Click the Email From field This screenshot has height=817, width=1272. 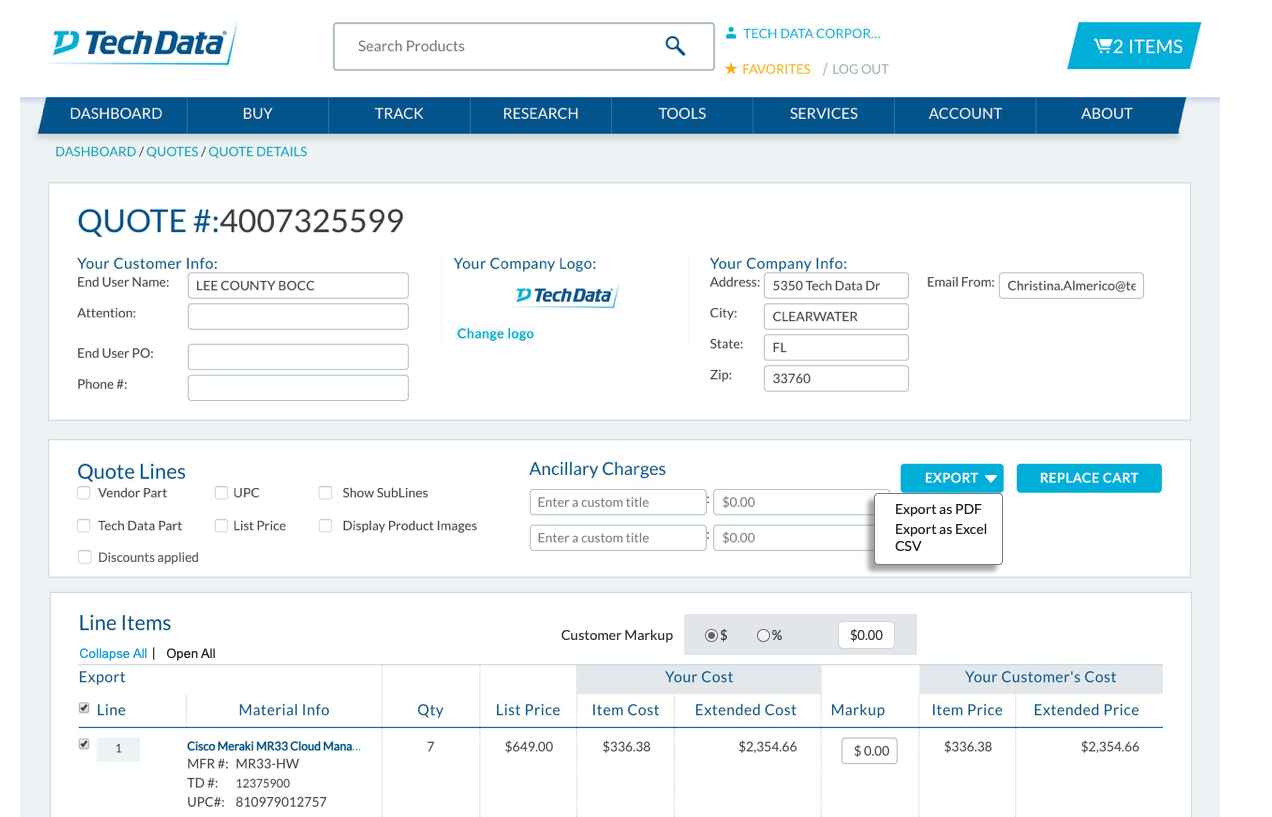click(x=1071, y=285)
